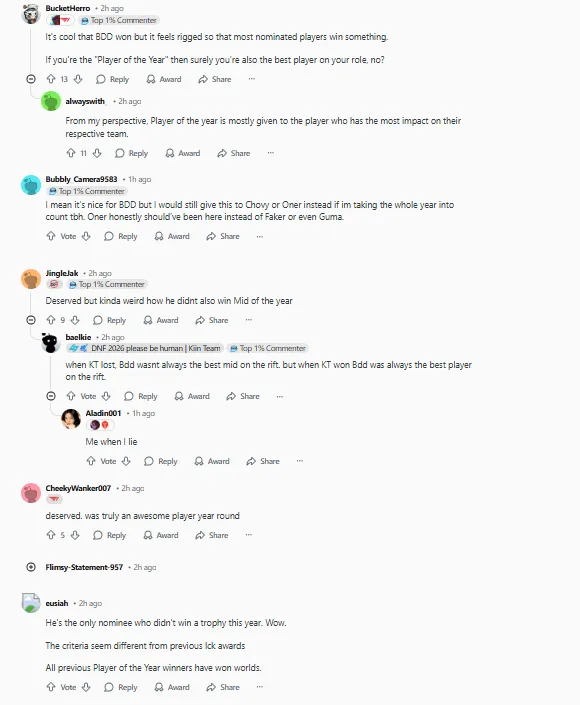Collapse baelkie's reply thread

click(x=51, y=396)
